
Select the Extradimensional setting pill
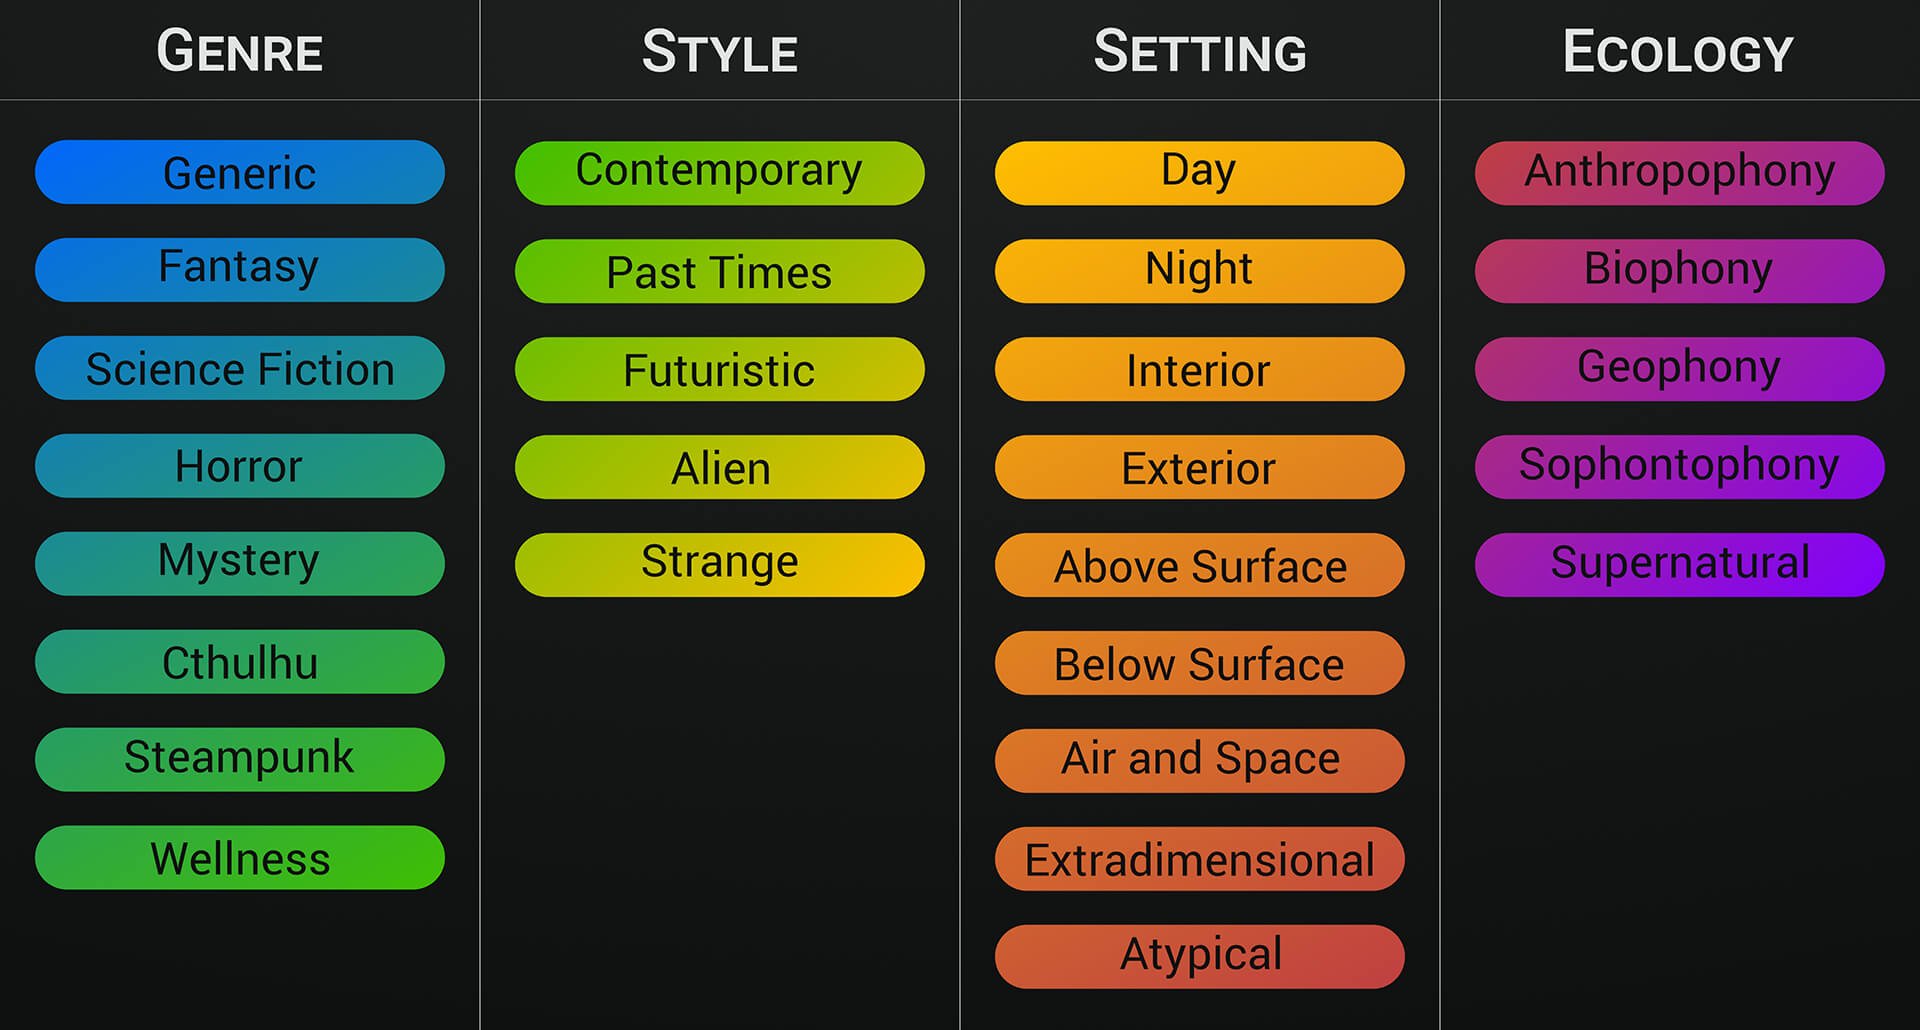pyautogui.click(x=1200, y=859)
